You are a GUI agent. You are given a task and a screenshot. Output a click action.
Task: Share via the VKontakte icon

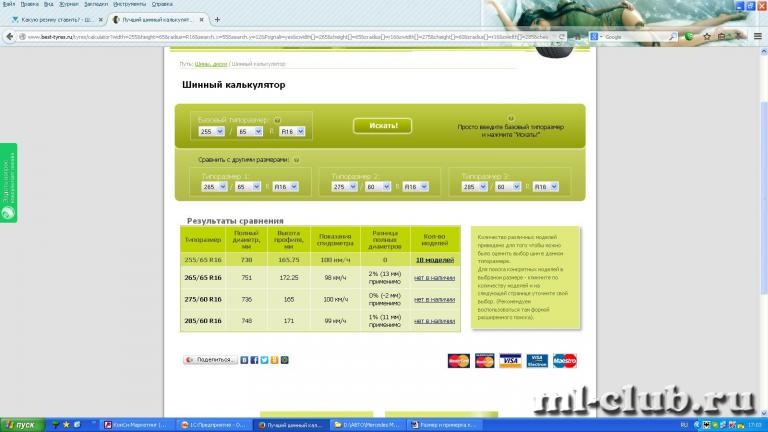[245, 360]
